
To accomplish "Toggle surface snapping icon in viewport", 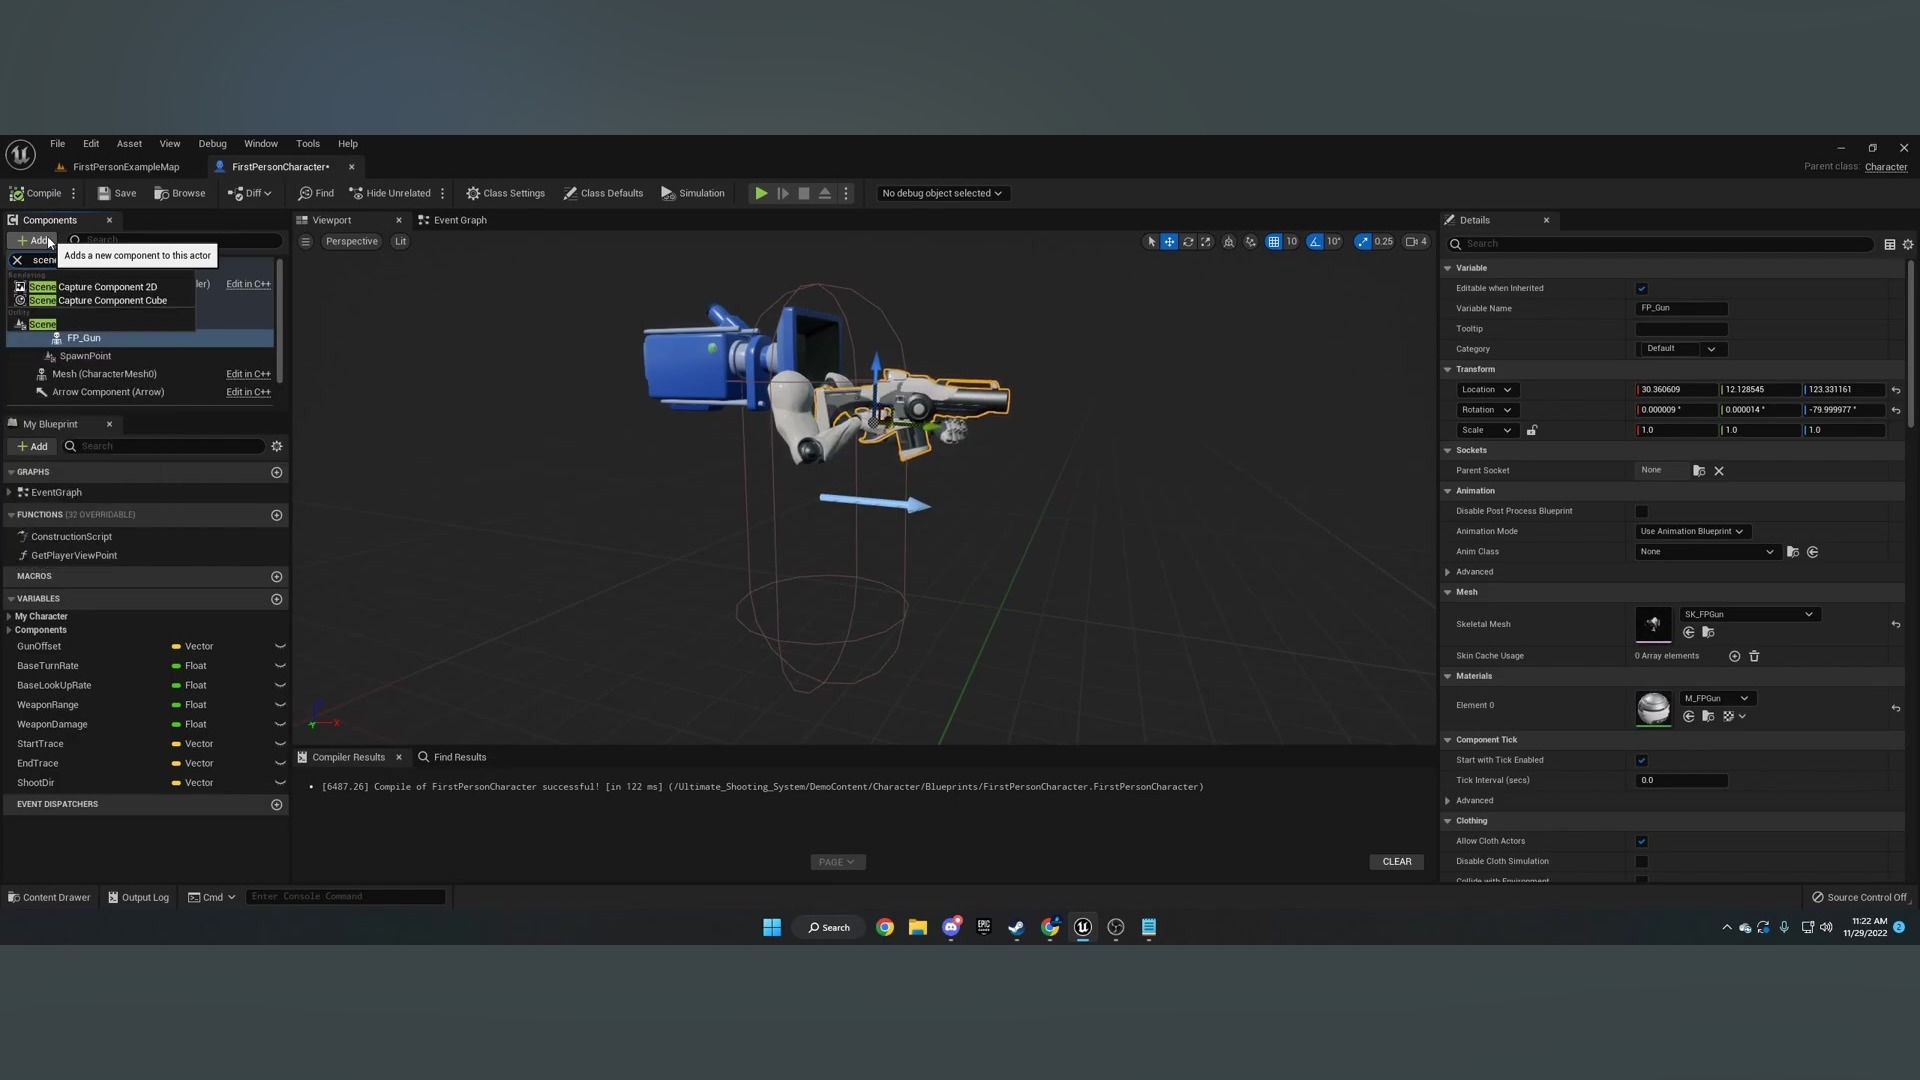I will coord(1250,241).
